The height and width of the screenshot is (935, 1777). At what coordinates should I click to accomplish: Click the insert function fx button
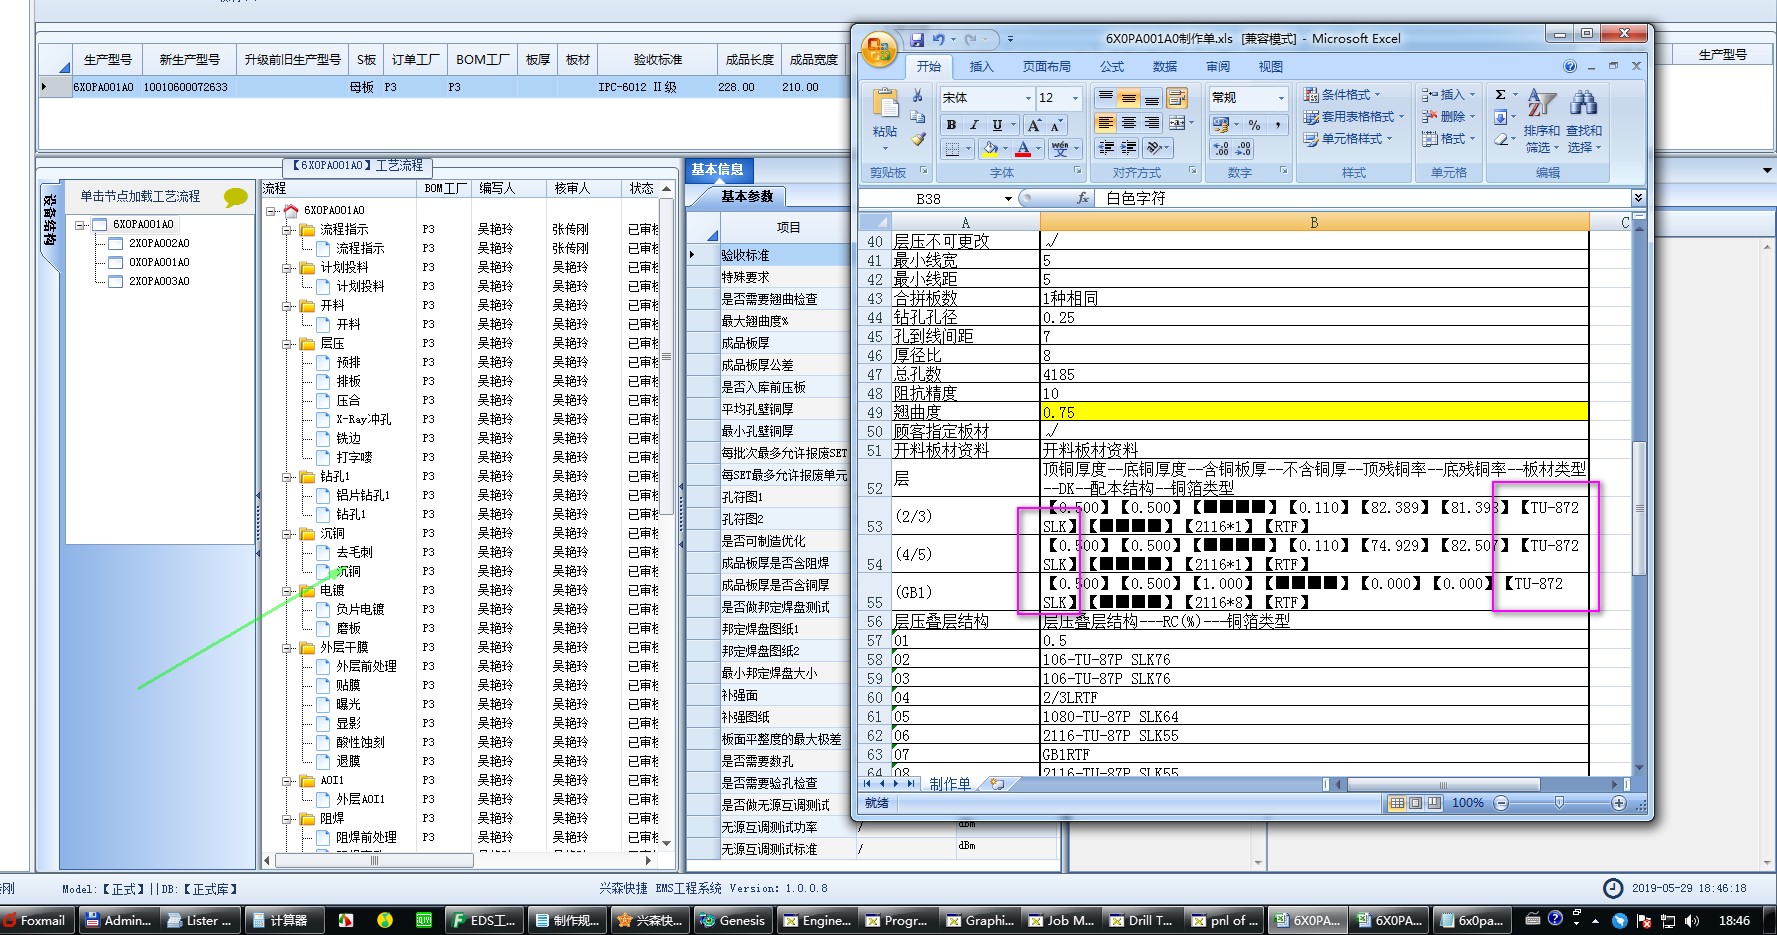tap(1082, 198)
